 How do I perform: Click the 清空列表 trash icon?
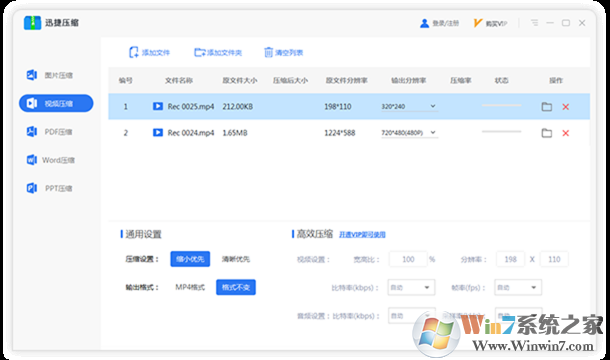tap(268, 53)
